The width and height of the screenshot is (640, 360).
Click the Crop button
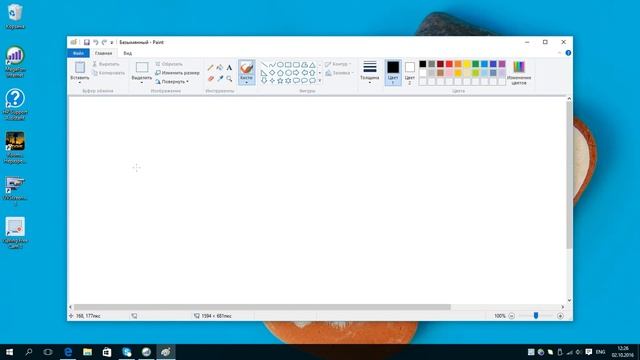pos(169,64)
